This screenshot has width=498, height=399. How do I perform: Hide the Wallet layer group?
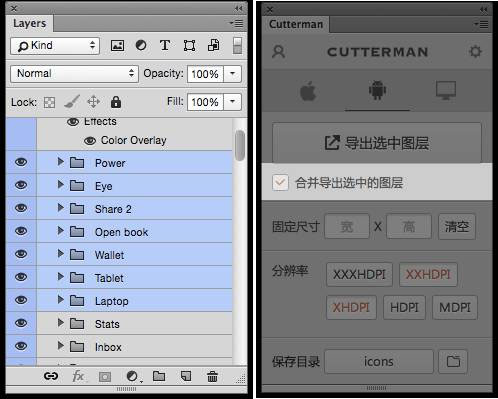[21, 254]
